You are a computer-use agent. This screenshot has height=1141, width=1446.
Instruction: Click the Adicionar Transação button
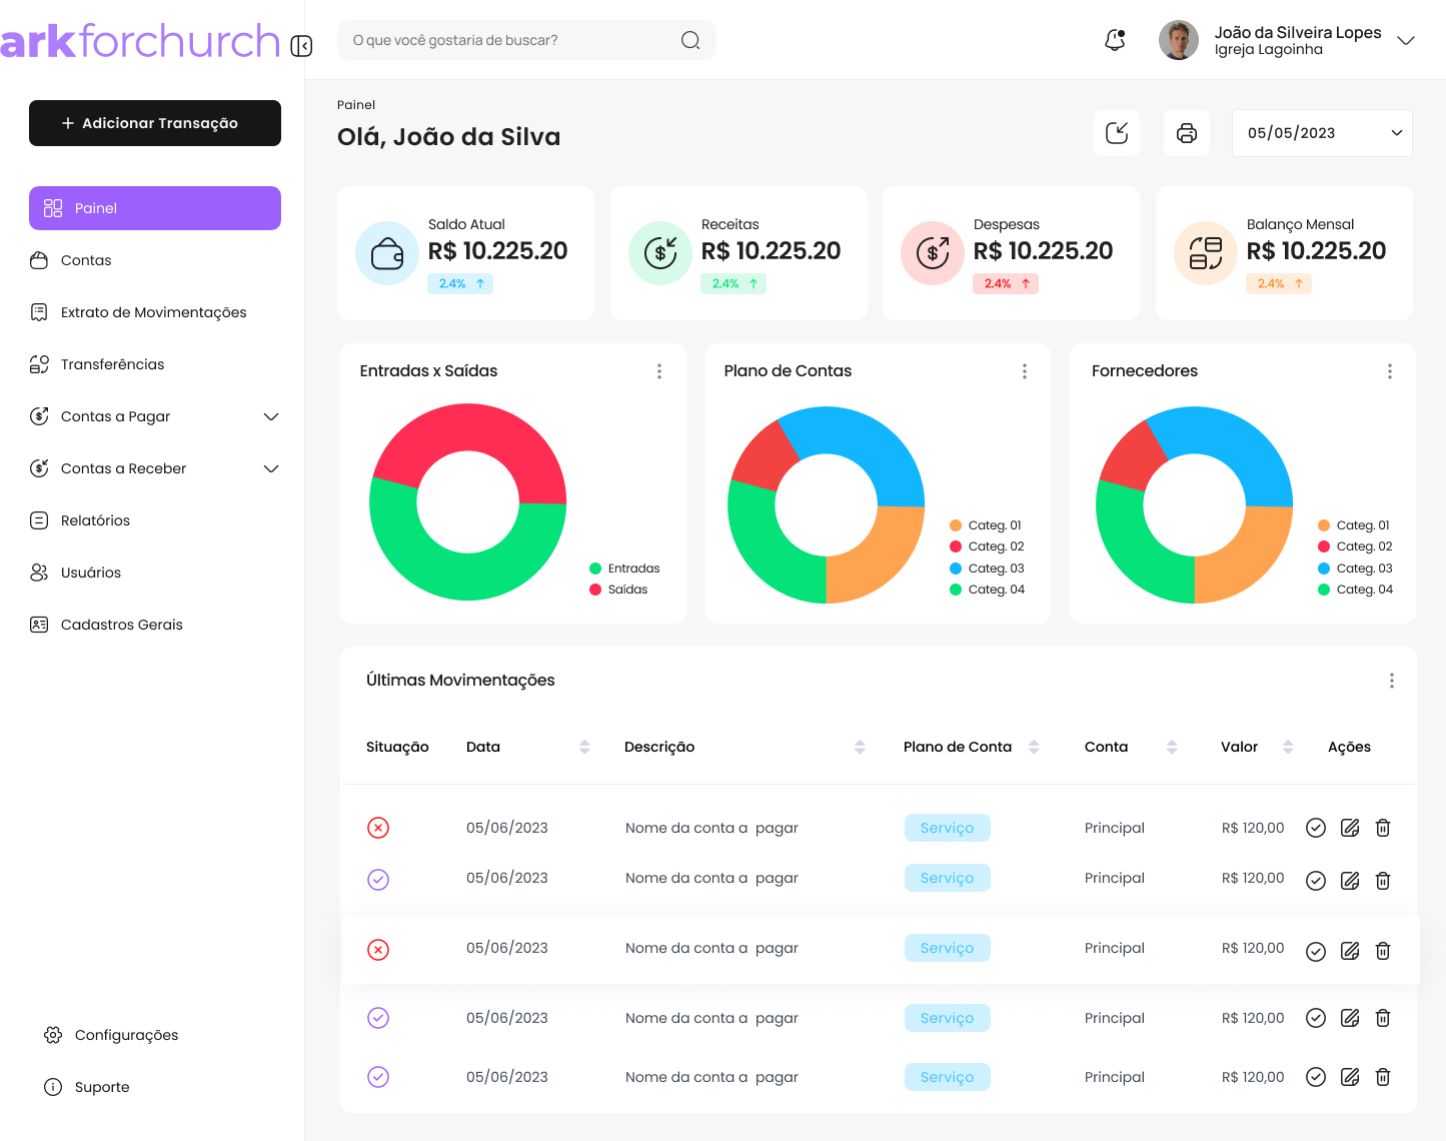click(155, 123)
